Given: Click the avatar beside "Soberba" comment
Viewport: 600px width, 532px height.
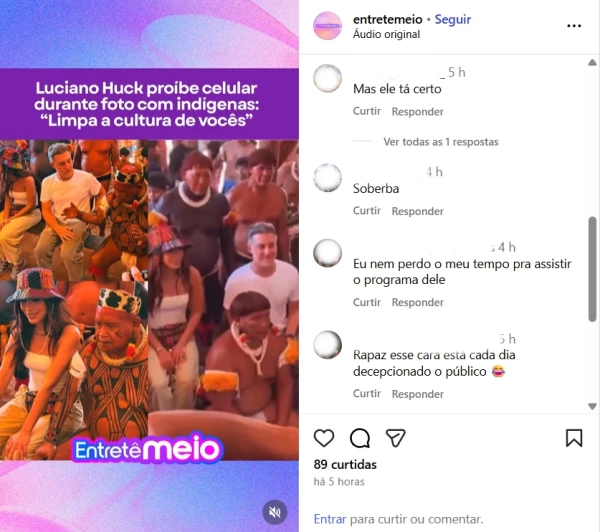Looking at the screenshot, I should [x=328, y=178].
